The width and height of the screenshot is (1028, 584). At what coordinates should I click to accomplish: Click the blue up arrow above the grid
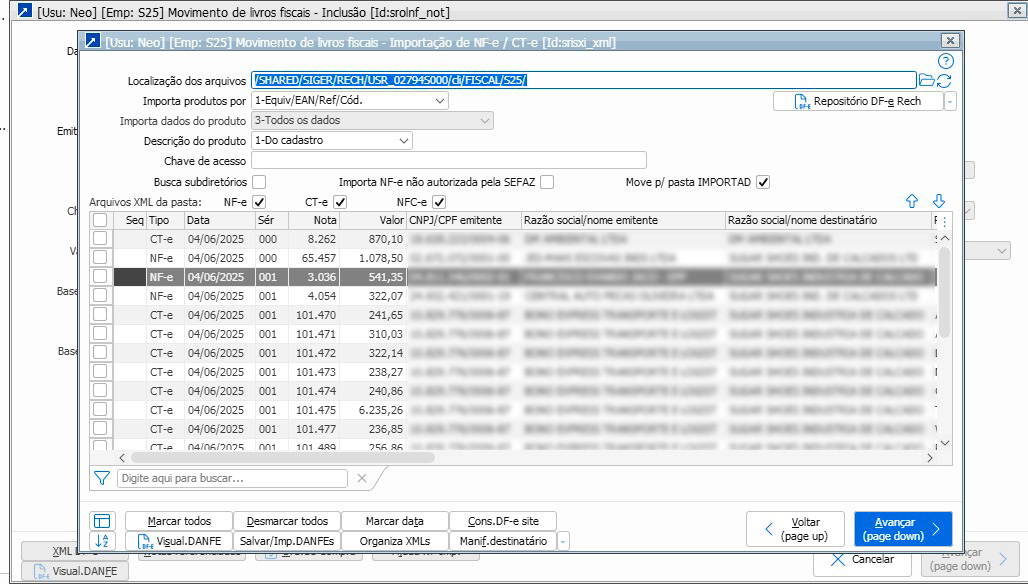click(912, 202)
